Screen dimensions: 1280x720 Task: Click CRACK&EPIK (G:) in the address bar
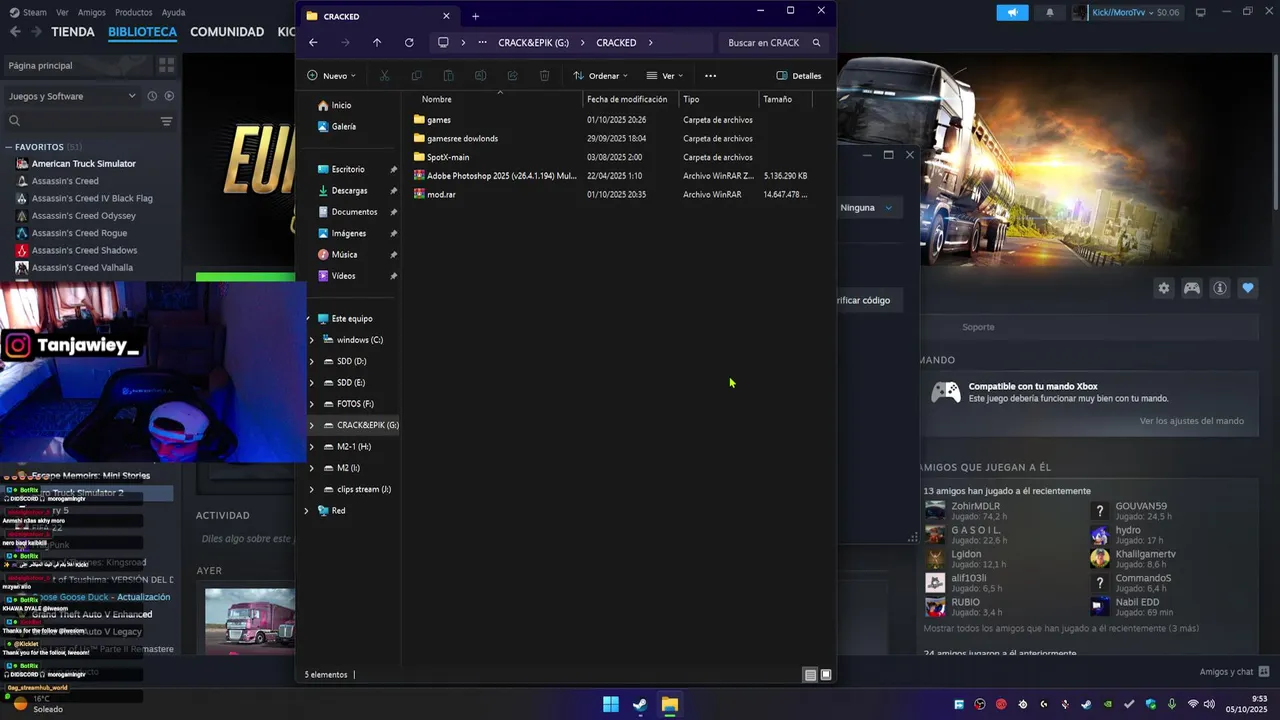coord(533,43)
